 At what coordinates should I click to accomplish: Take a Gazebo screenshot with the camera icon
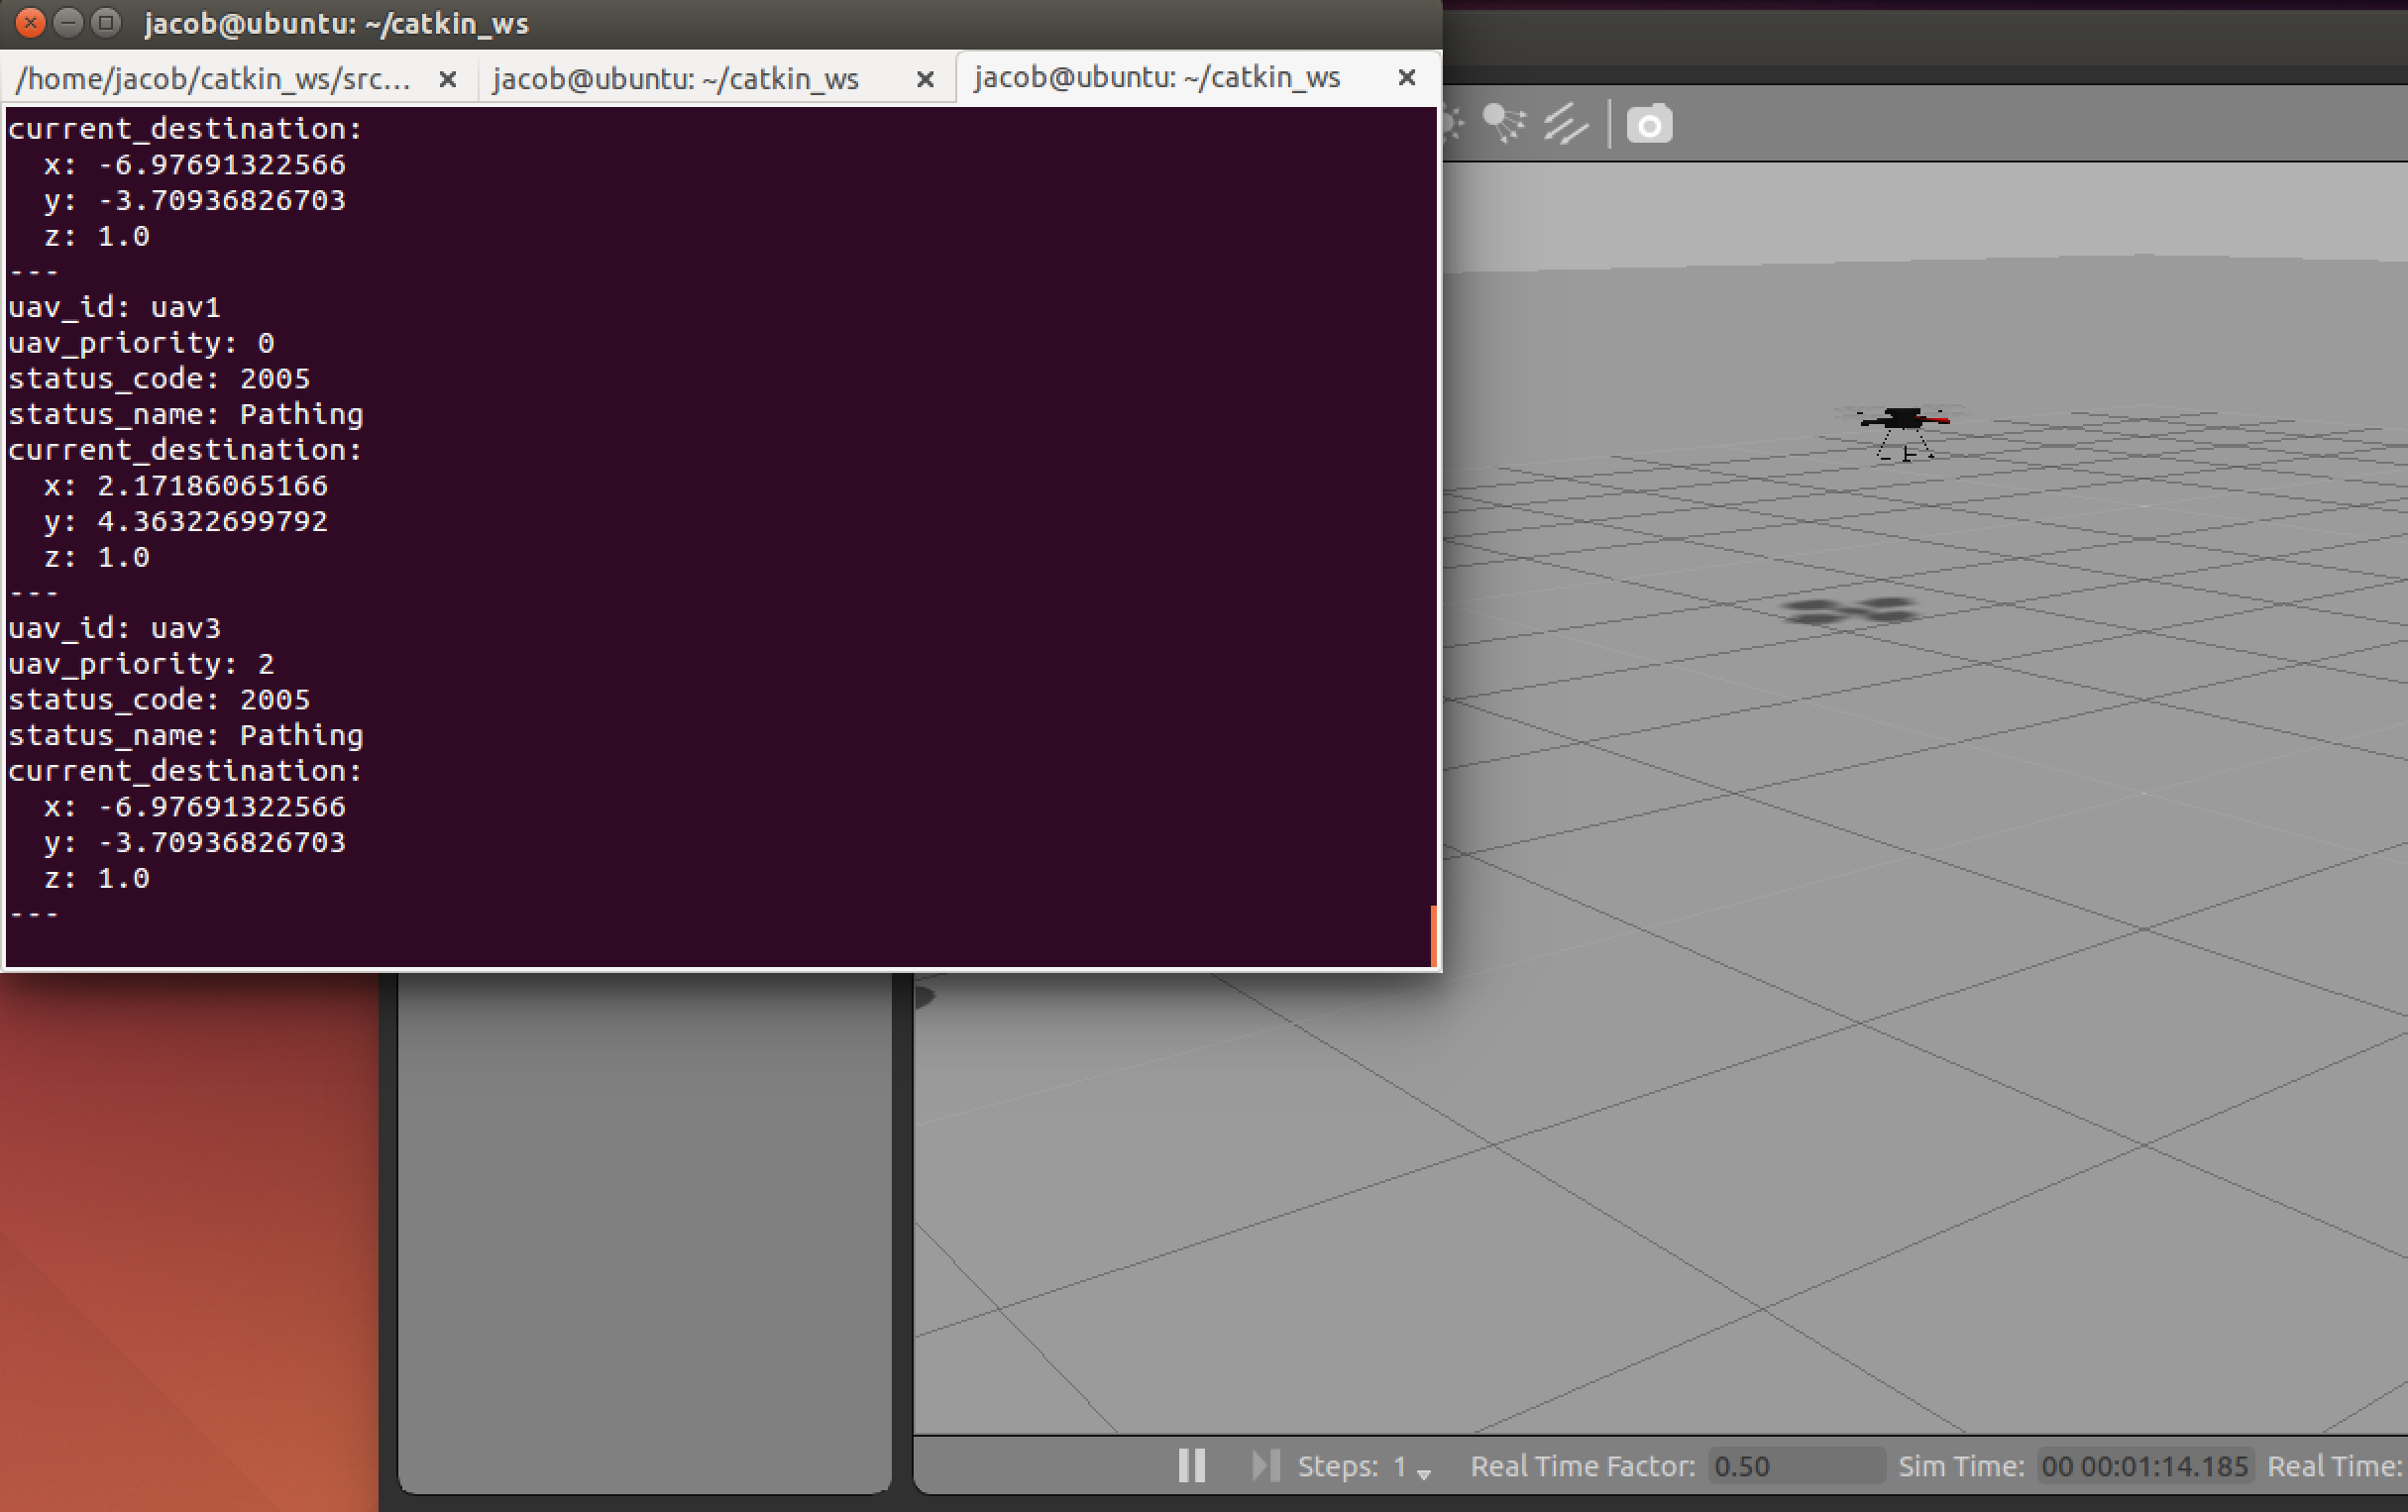pos(1649,124)
